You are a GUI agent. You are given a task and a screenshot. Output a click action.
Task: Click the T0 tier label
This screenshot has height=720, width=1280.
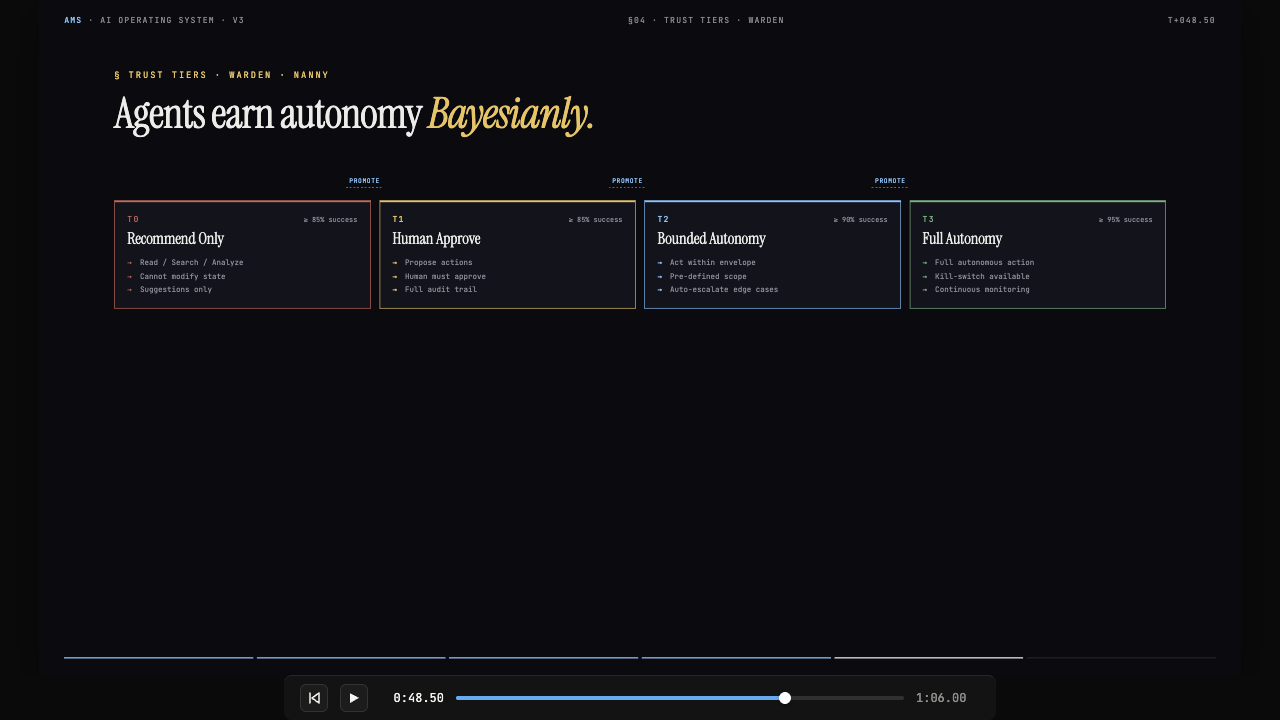pyautogui.click(x=133, y=219)
